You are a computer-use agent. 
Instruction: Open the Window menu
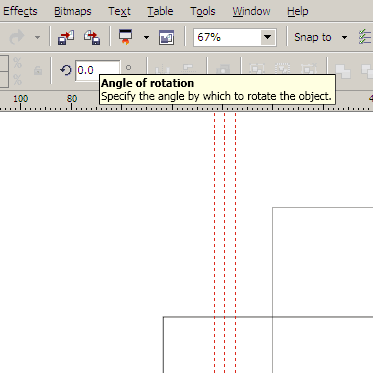coord(251,11)
